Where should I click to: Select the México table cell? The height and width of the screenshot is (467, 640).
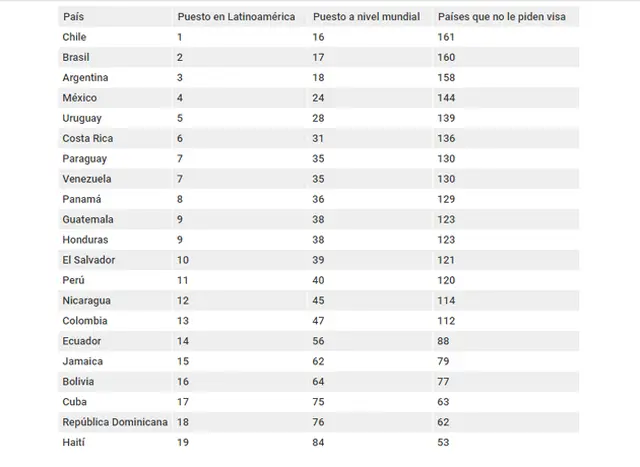[80, 98]
